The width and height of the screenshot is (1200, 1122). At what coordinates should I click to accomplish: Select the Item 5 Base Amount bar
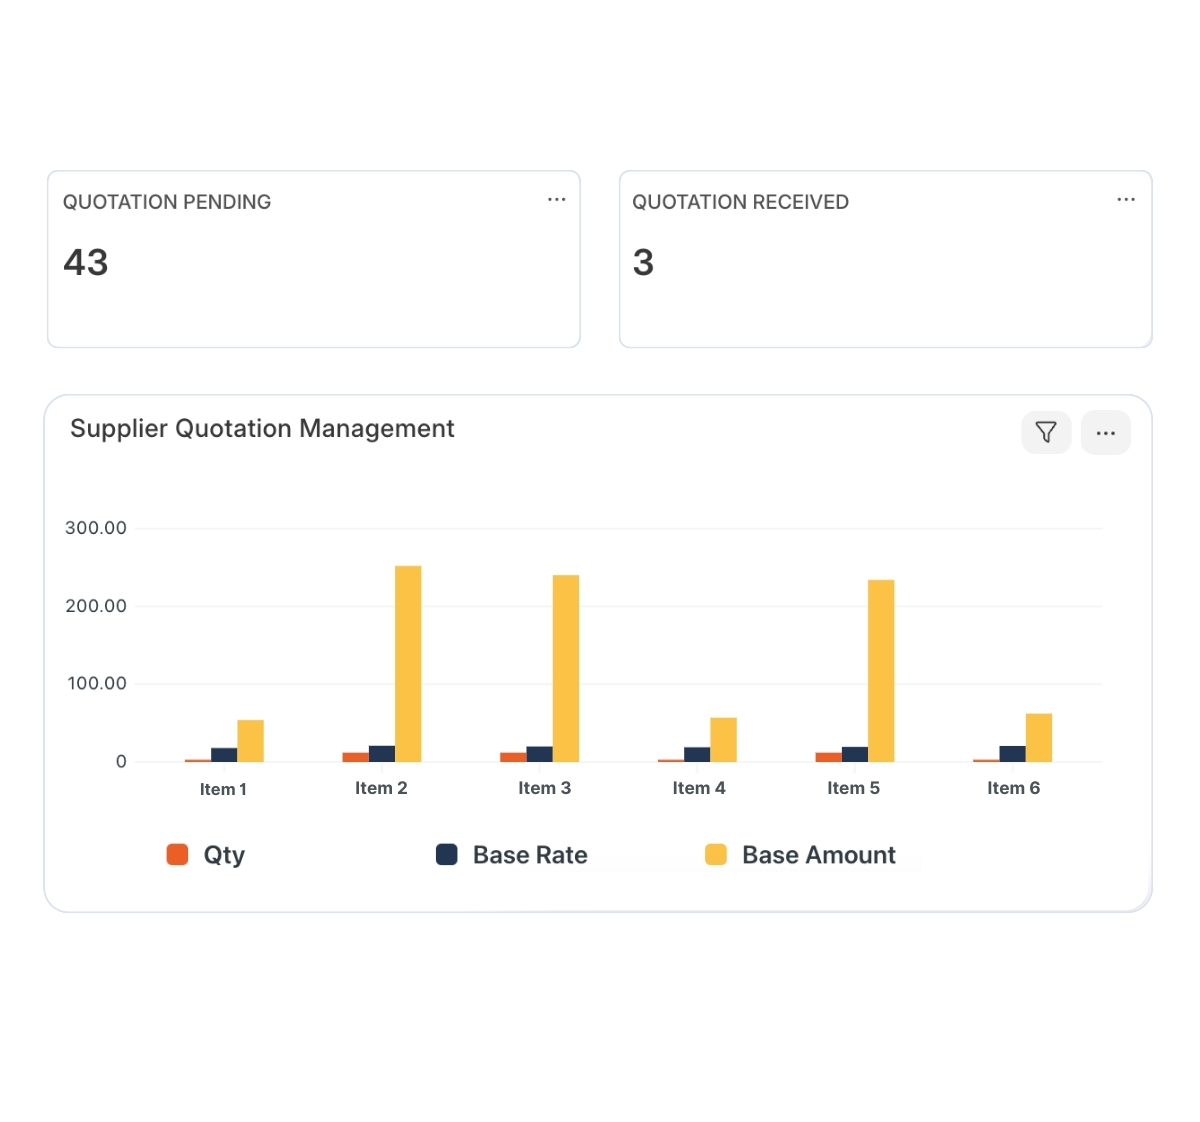pyautogui.click(x=881, y=671)
